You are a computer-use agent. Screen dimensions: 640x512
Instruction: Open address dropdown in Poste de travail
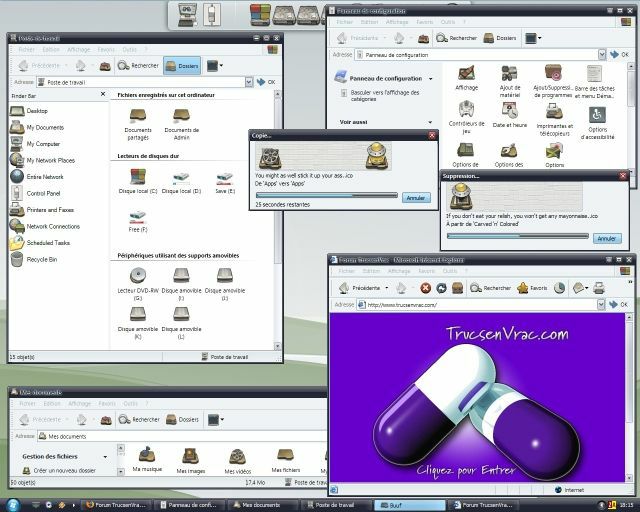tap(249, 82)
